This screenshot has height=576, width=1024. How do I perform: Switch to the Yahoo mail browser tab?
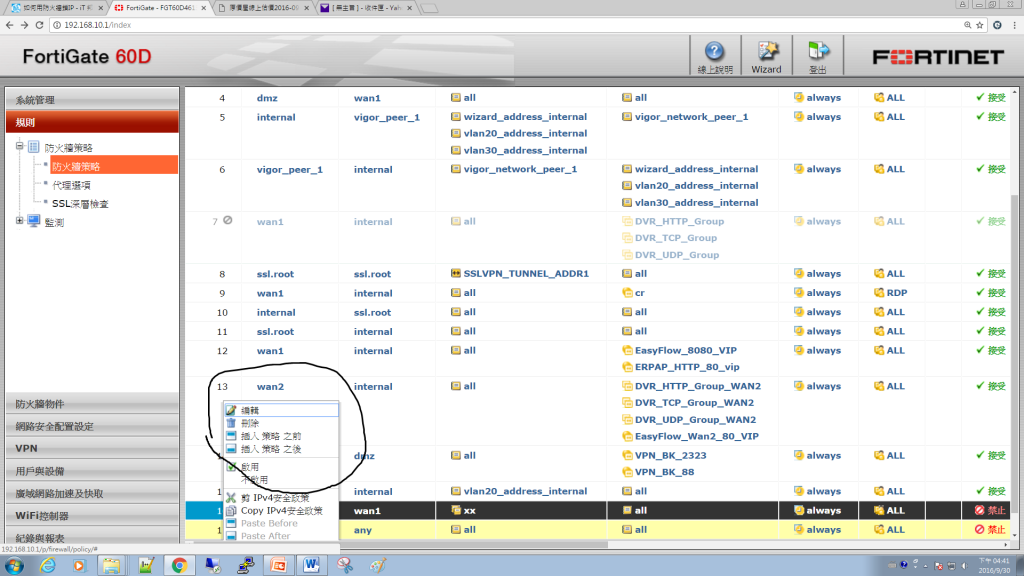pyautogui.click(x=366, y=8)
